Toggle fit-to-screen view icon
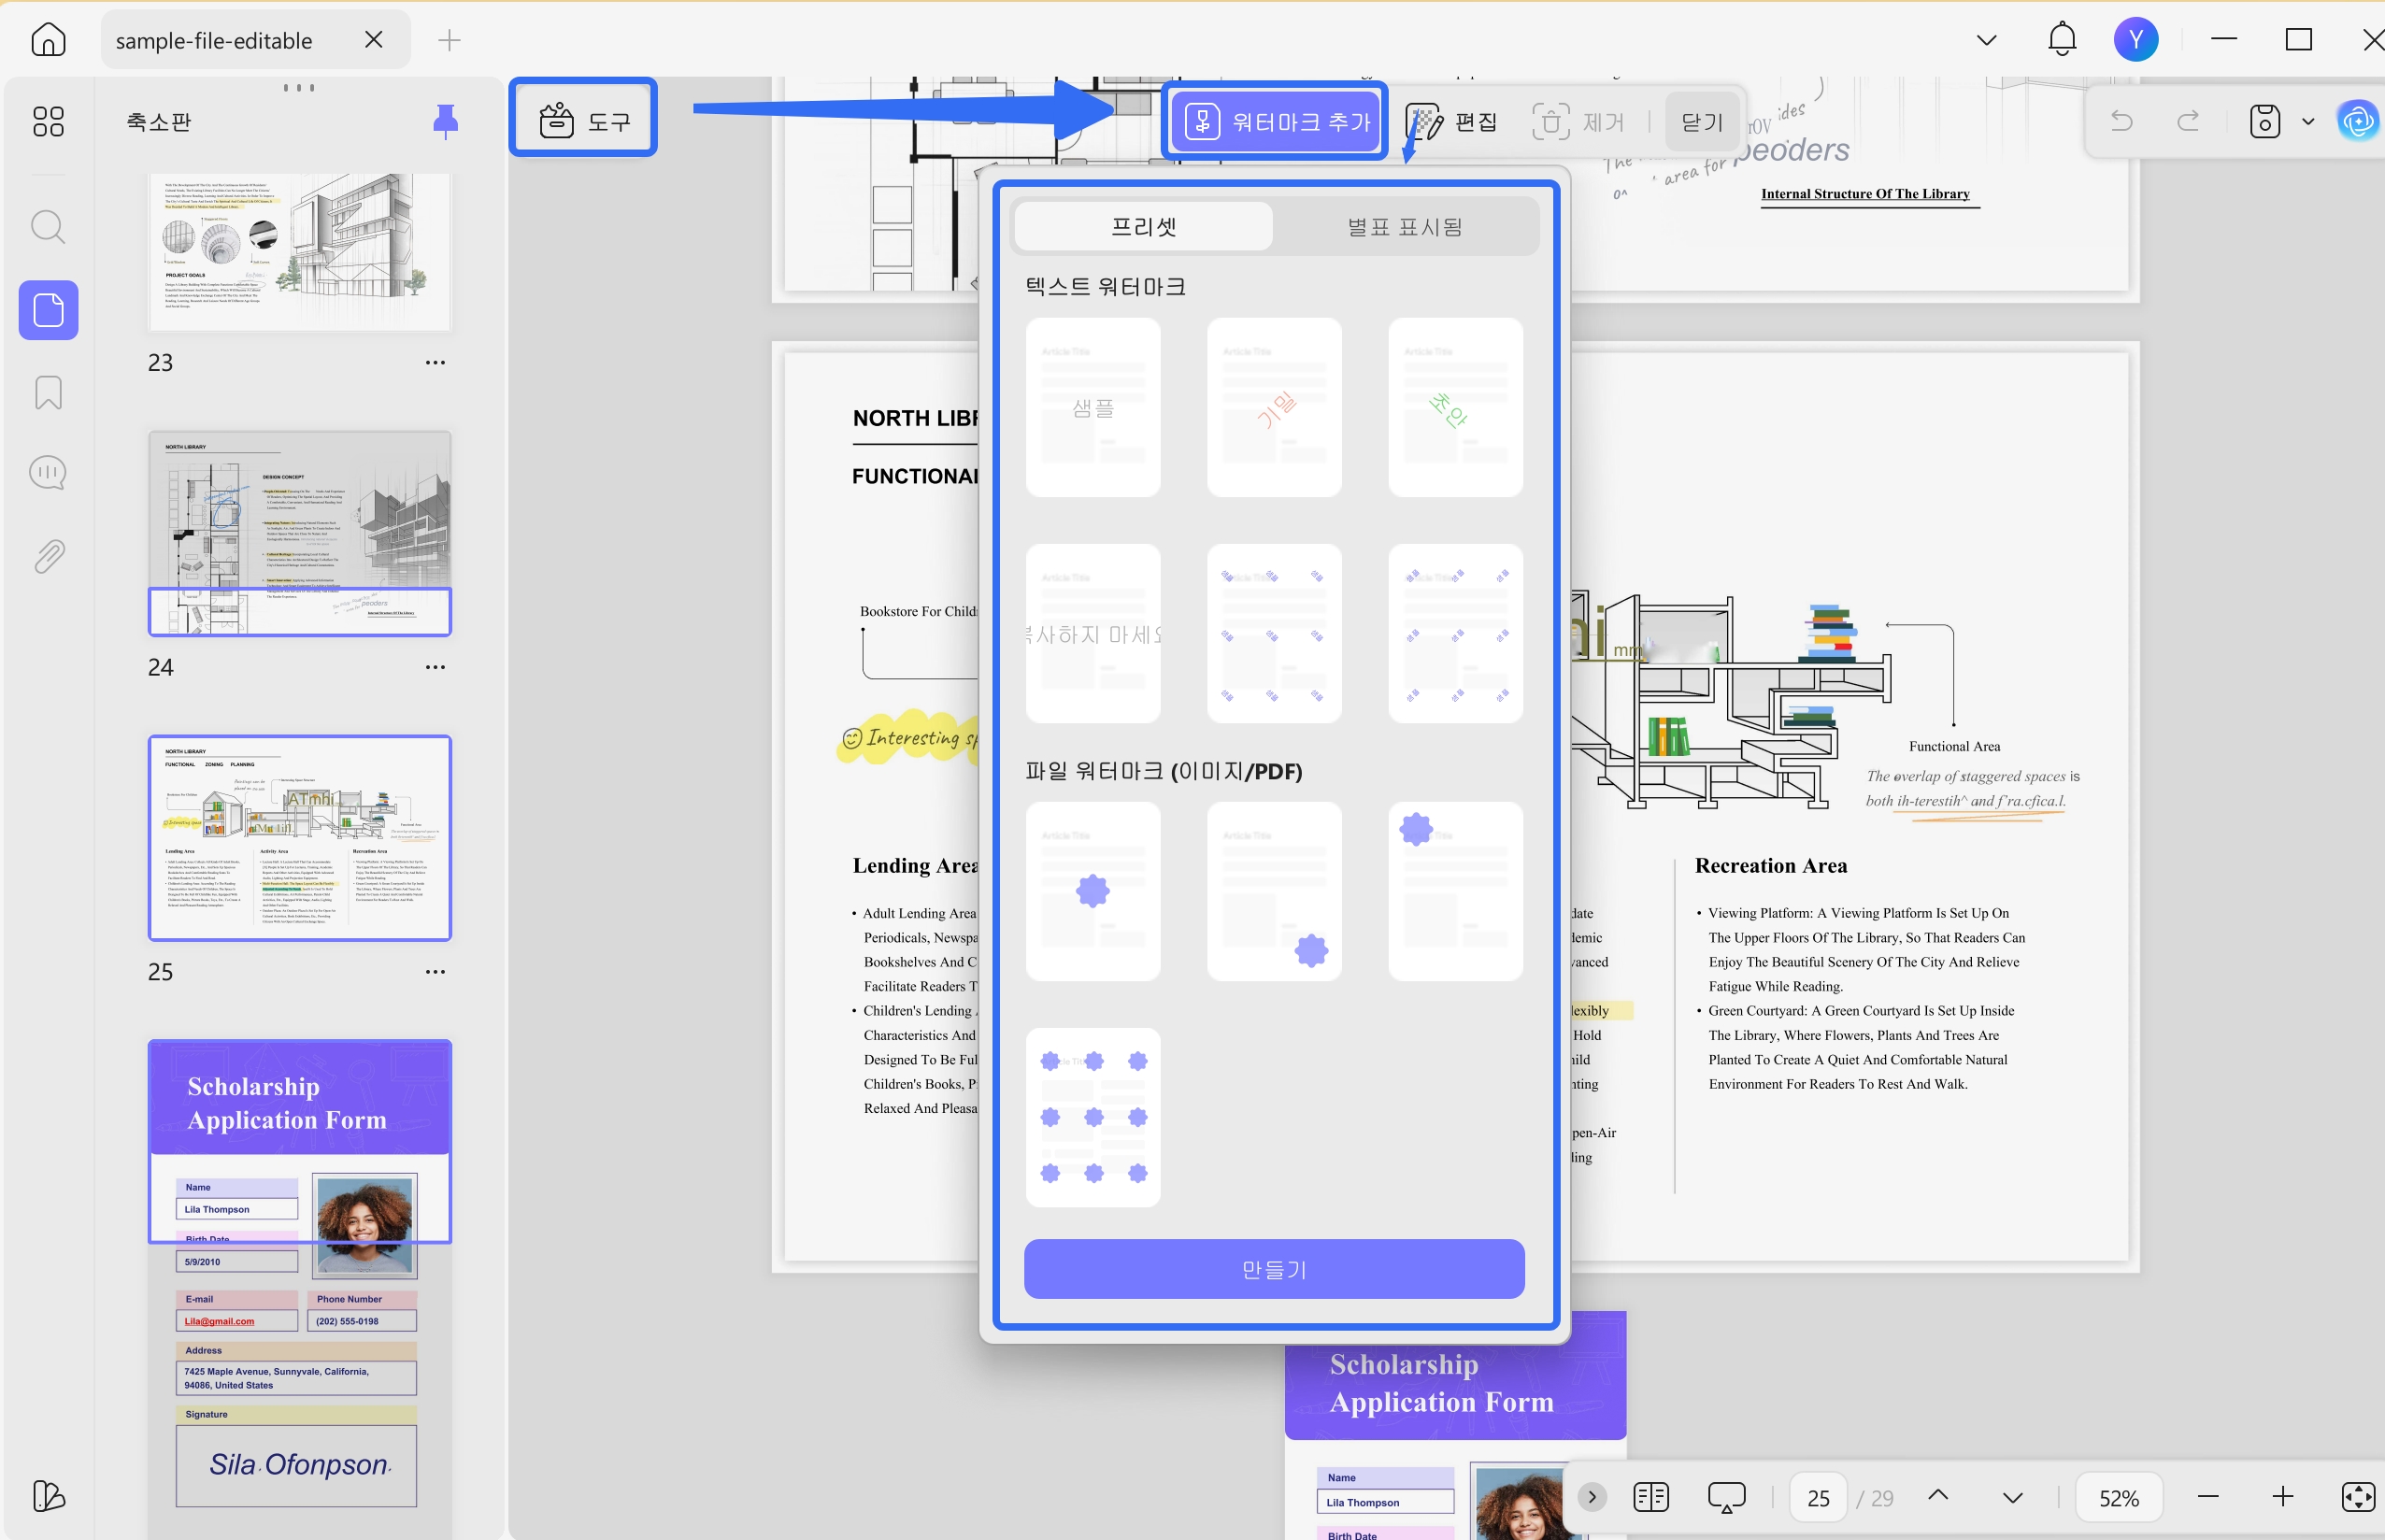Screen dimensions: 2385x1540 click(x=2357, y=1497)
